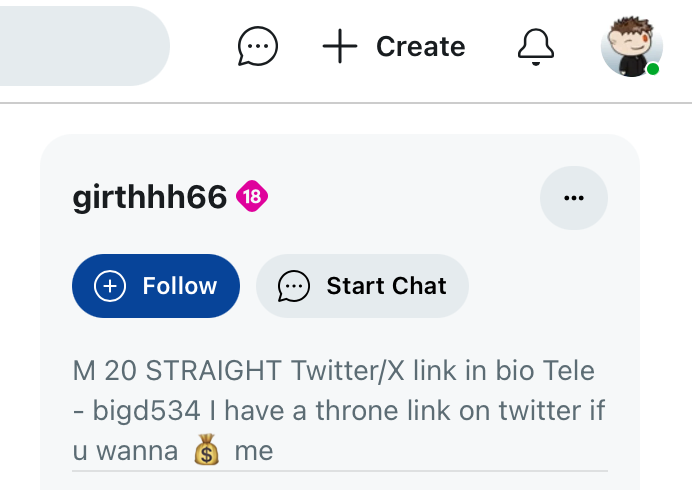Open the chat inbox bubble icon in header

258,46
